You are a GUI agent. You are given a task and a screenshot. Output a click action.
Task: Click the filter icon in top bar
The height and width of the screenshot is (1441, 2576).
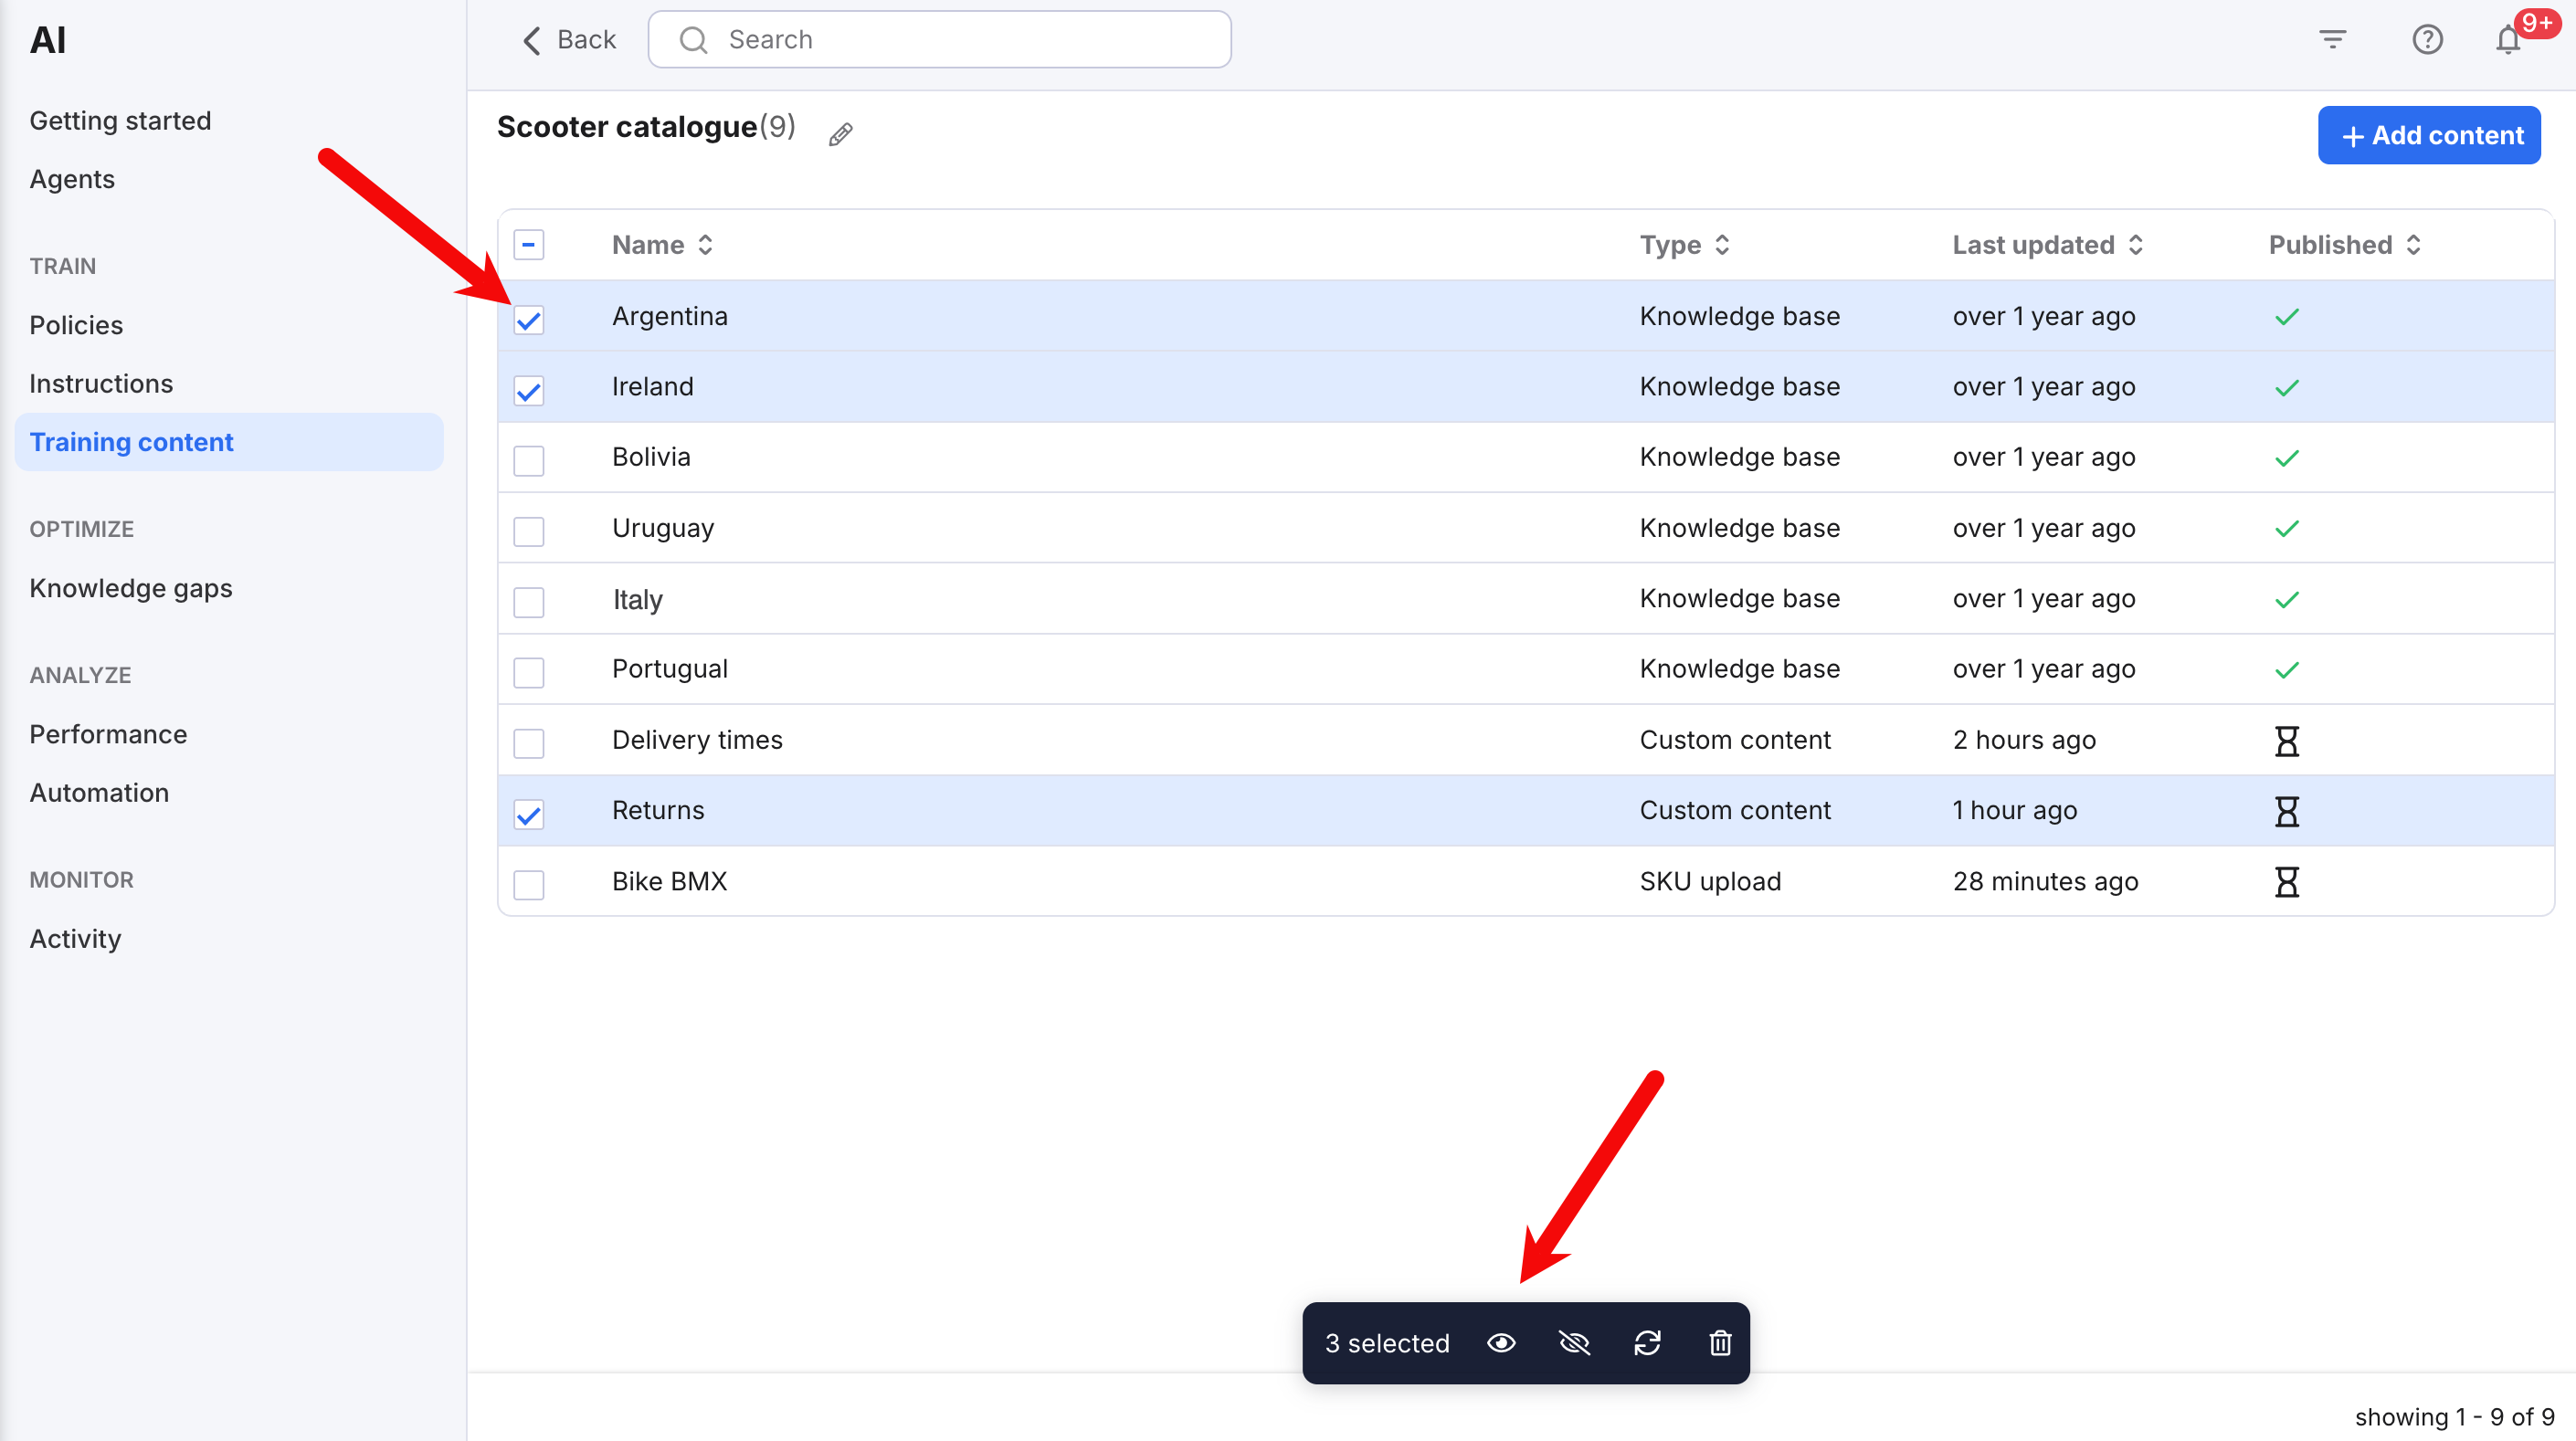tap(2333, 40)
